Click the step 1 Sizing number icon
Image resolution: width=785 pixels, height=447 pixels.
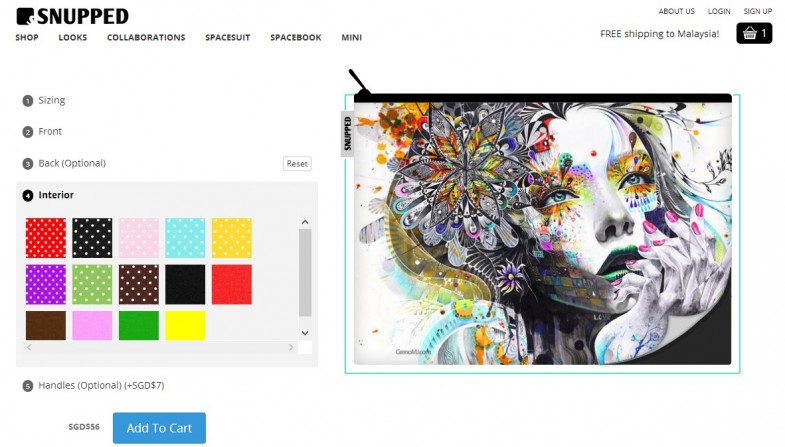(28, 101)
